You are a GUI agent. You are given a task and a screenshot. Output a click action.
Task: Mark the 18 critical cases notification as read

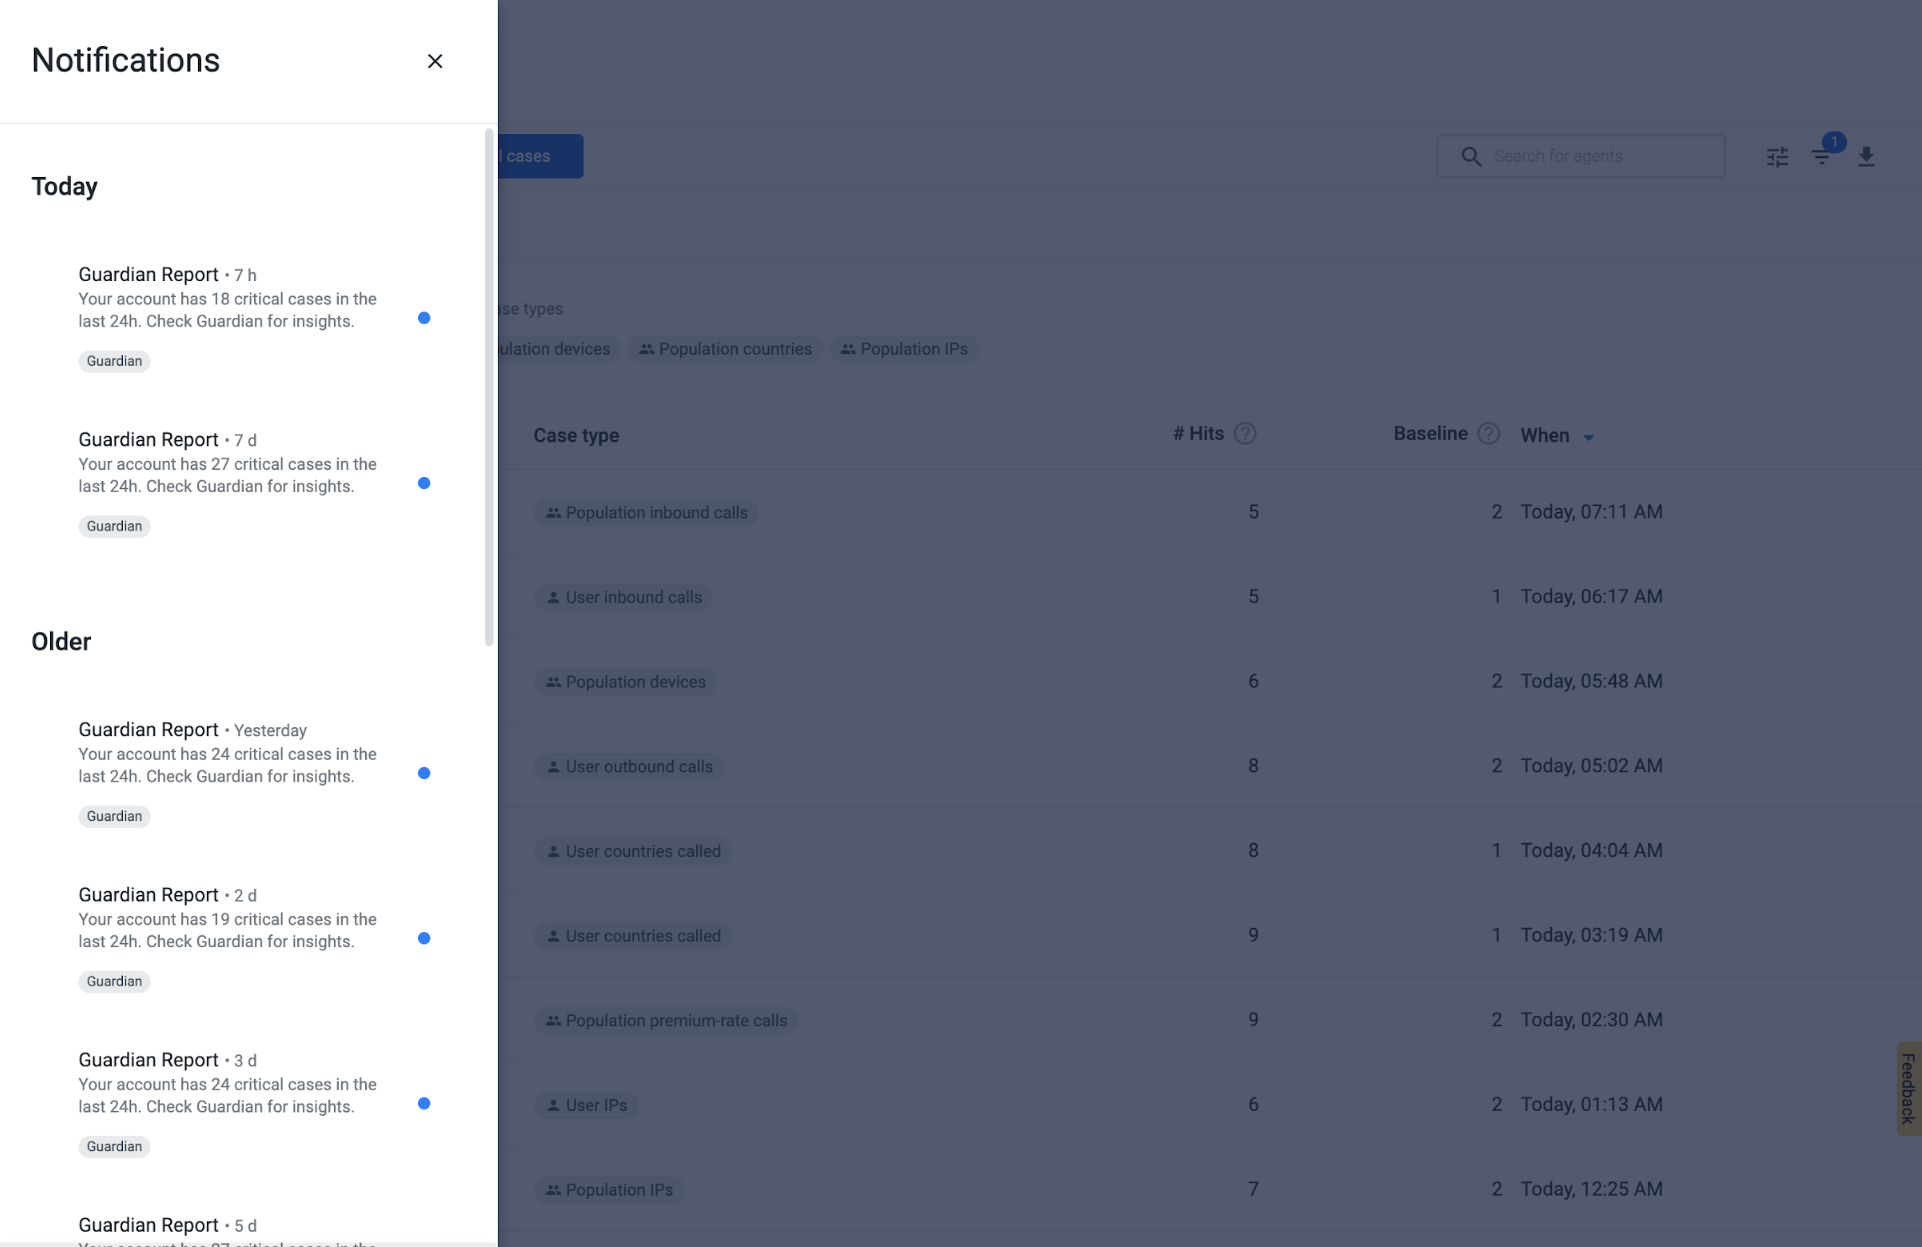point(424,318)
